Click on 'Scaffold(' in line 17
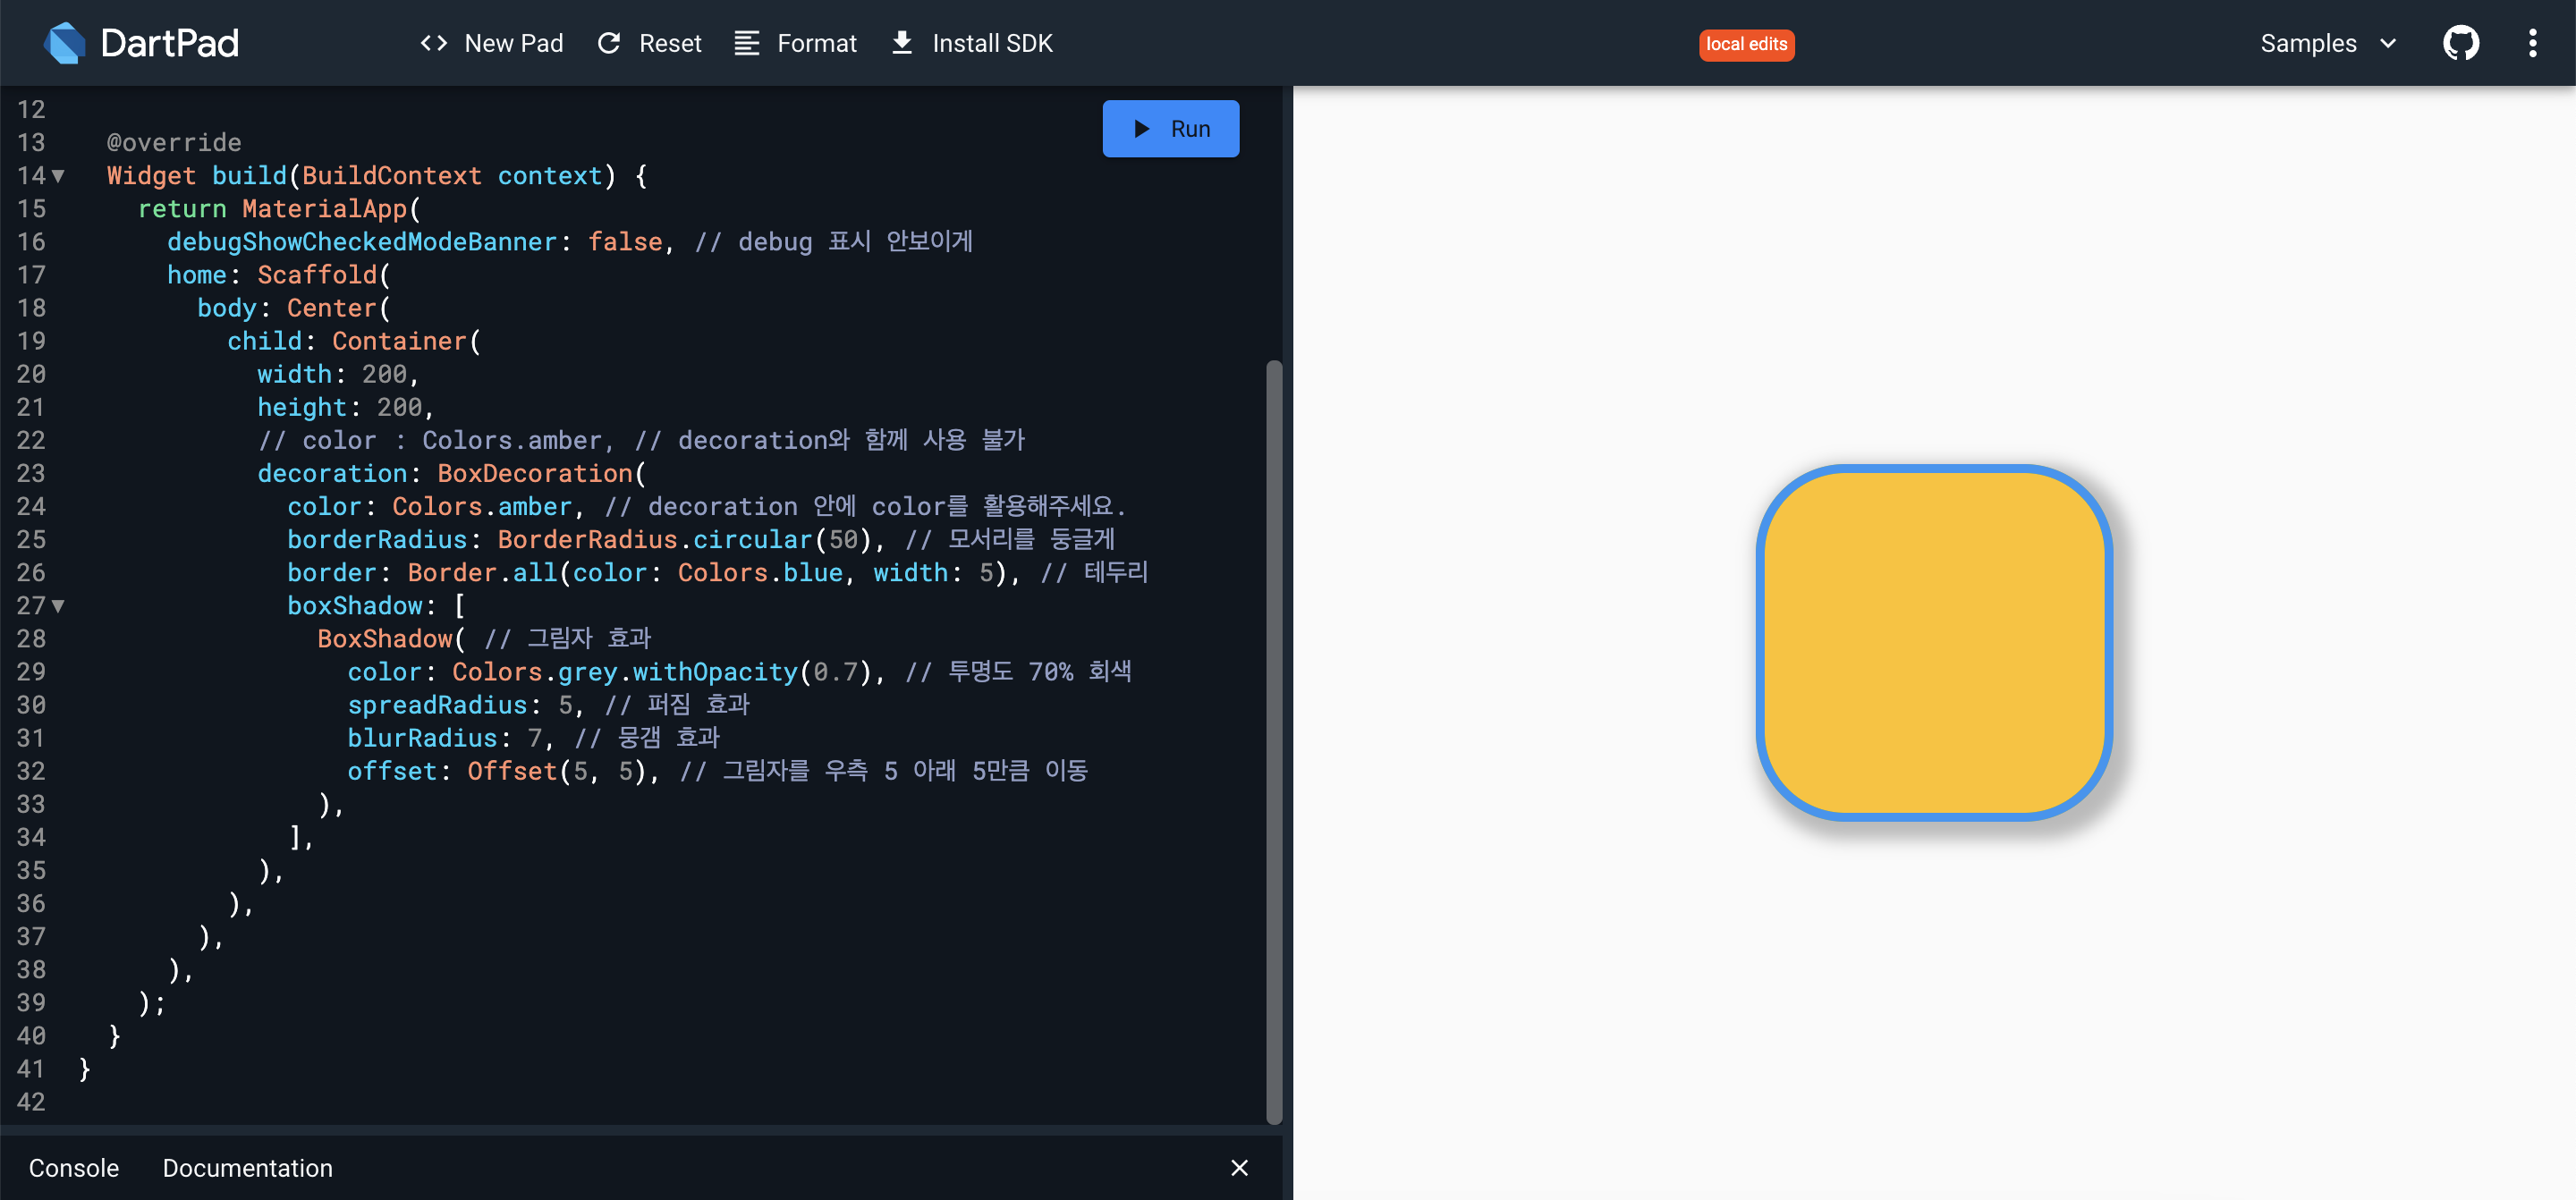 click(x=324, y=275)
